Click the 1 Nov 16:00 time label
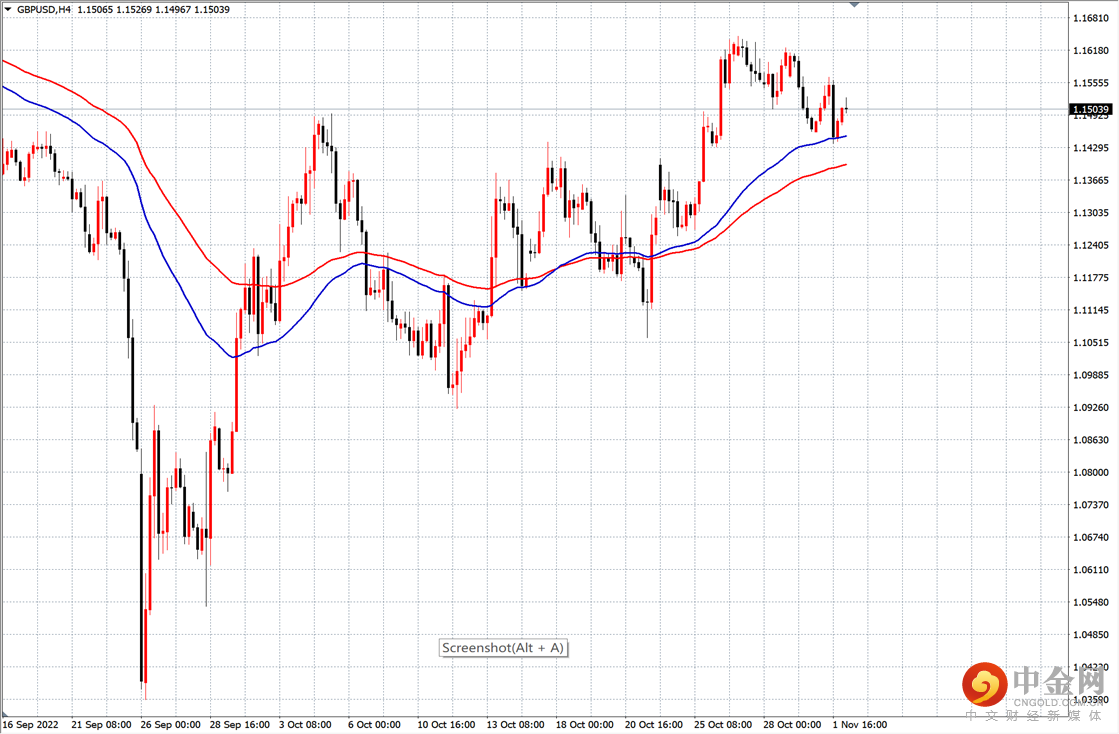Screen dimensions: 1119x734 [860, 725]
